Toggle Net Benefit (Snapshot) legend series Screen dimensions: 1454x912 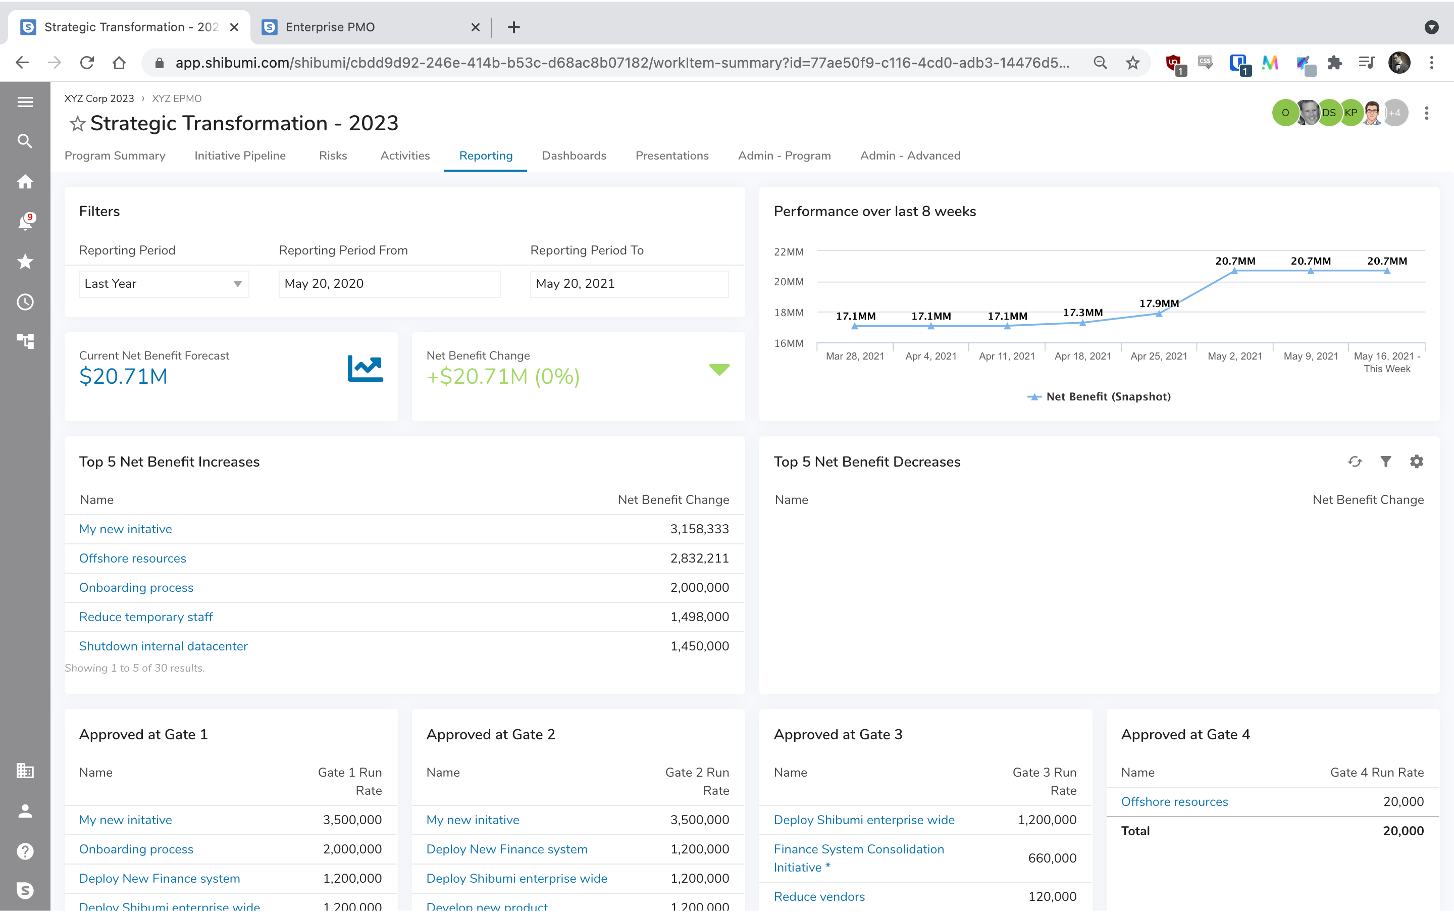(x=1098, y=397)
